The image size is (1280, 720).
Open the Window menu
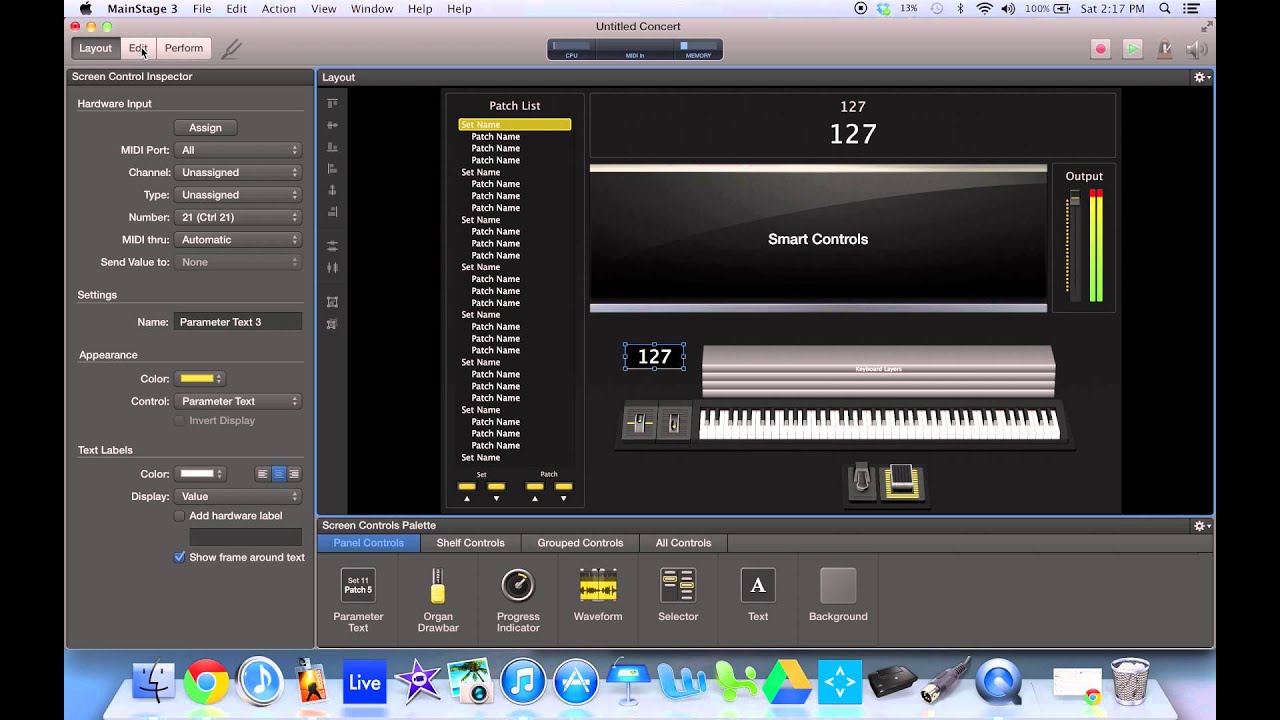click(x=372, y=9)
